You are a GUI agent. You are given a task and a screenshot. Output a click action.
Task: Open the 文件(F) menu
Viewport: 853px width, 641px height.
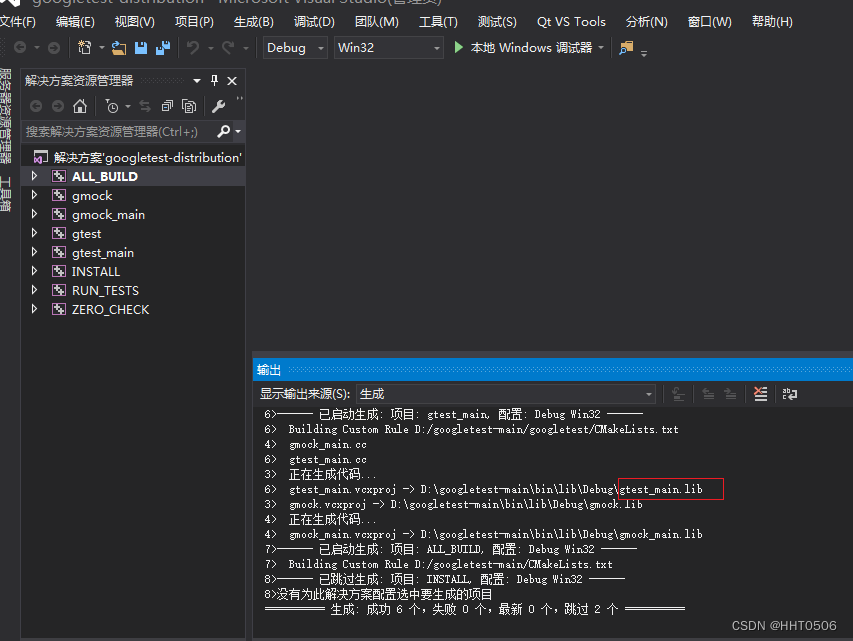tap(17, 22)
